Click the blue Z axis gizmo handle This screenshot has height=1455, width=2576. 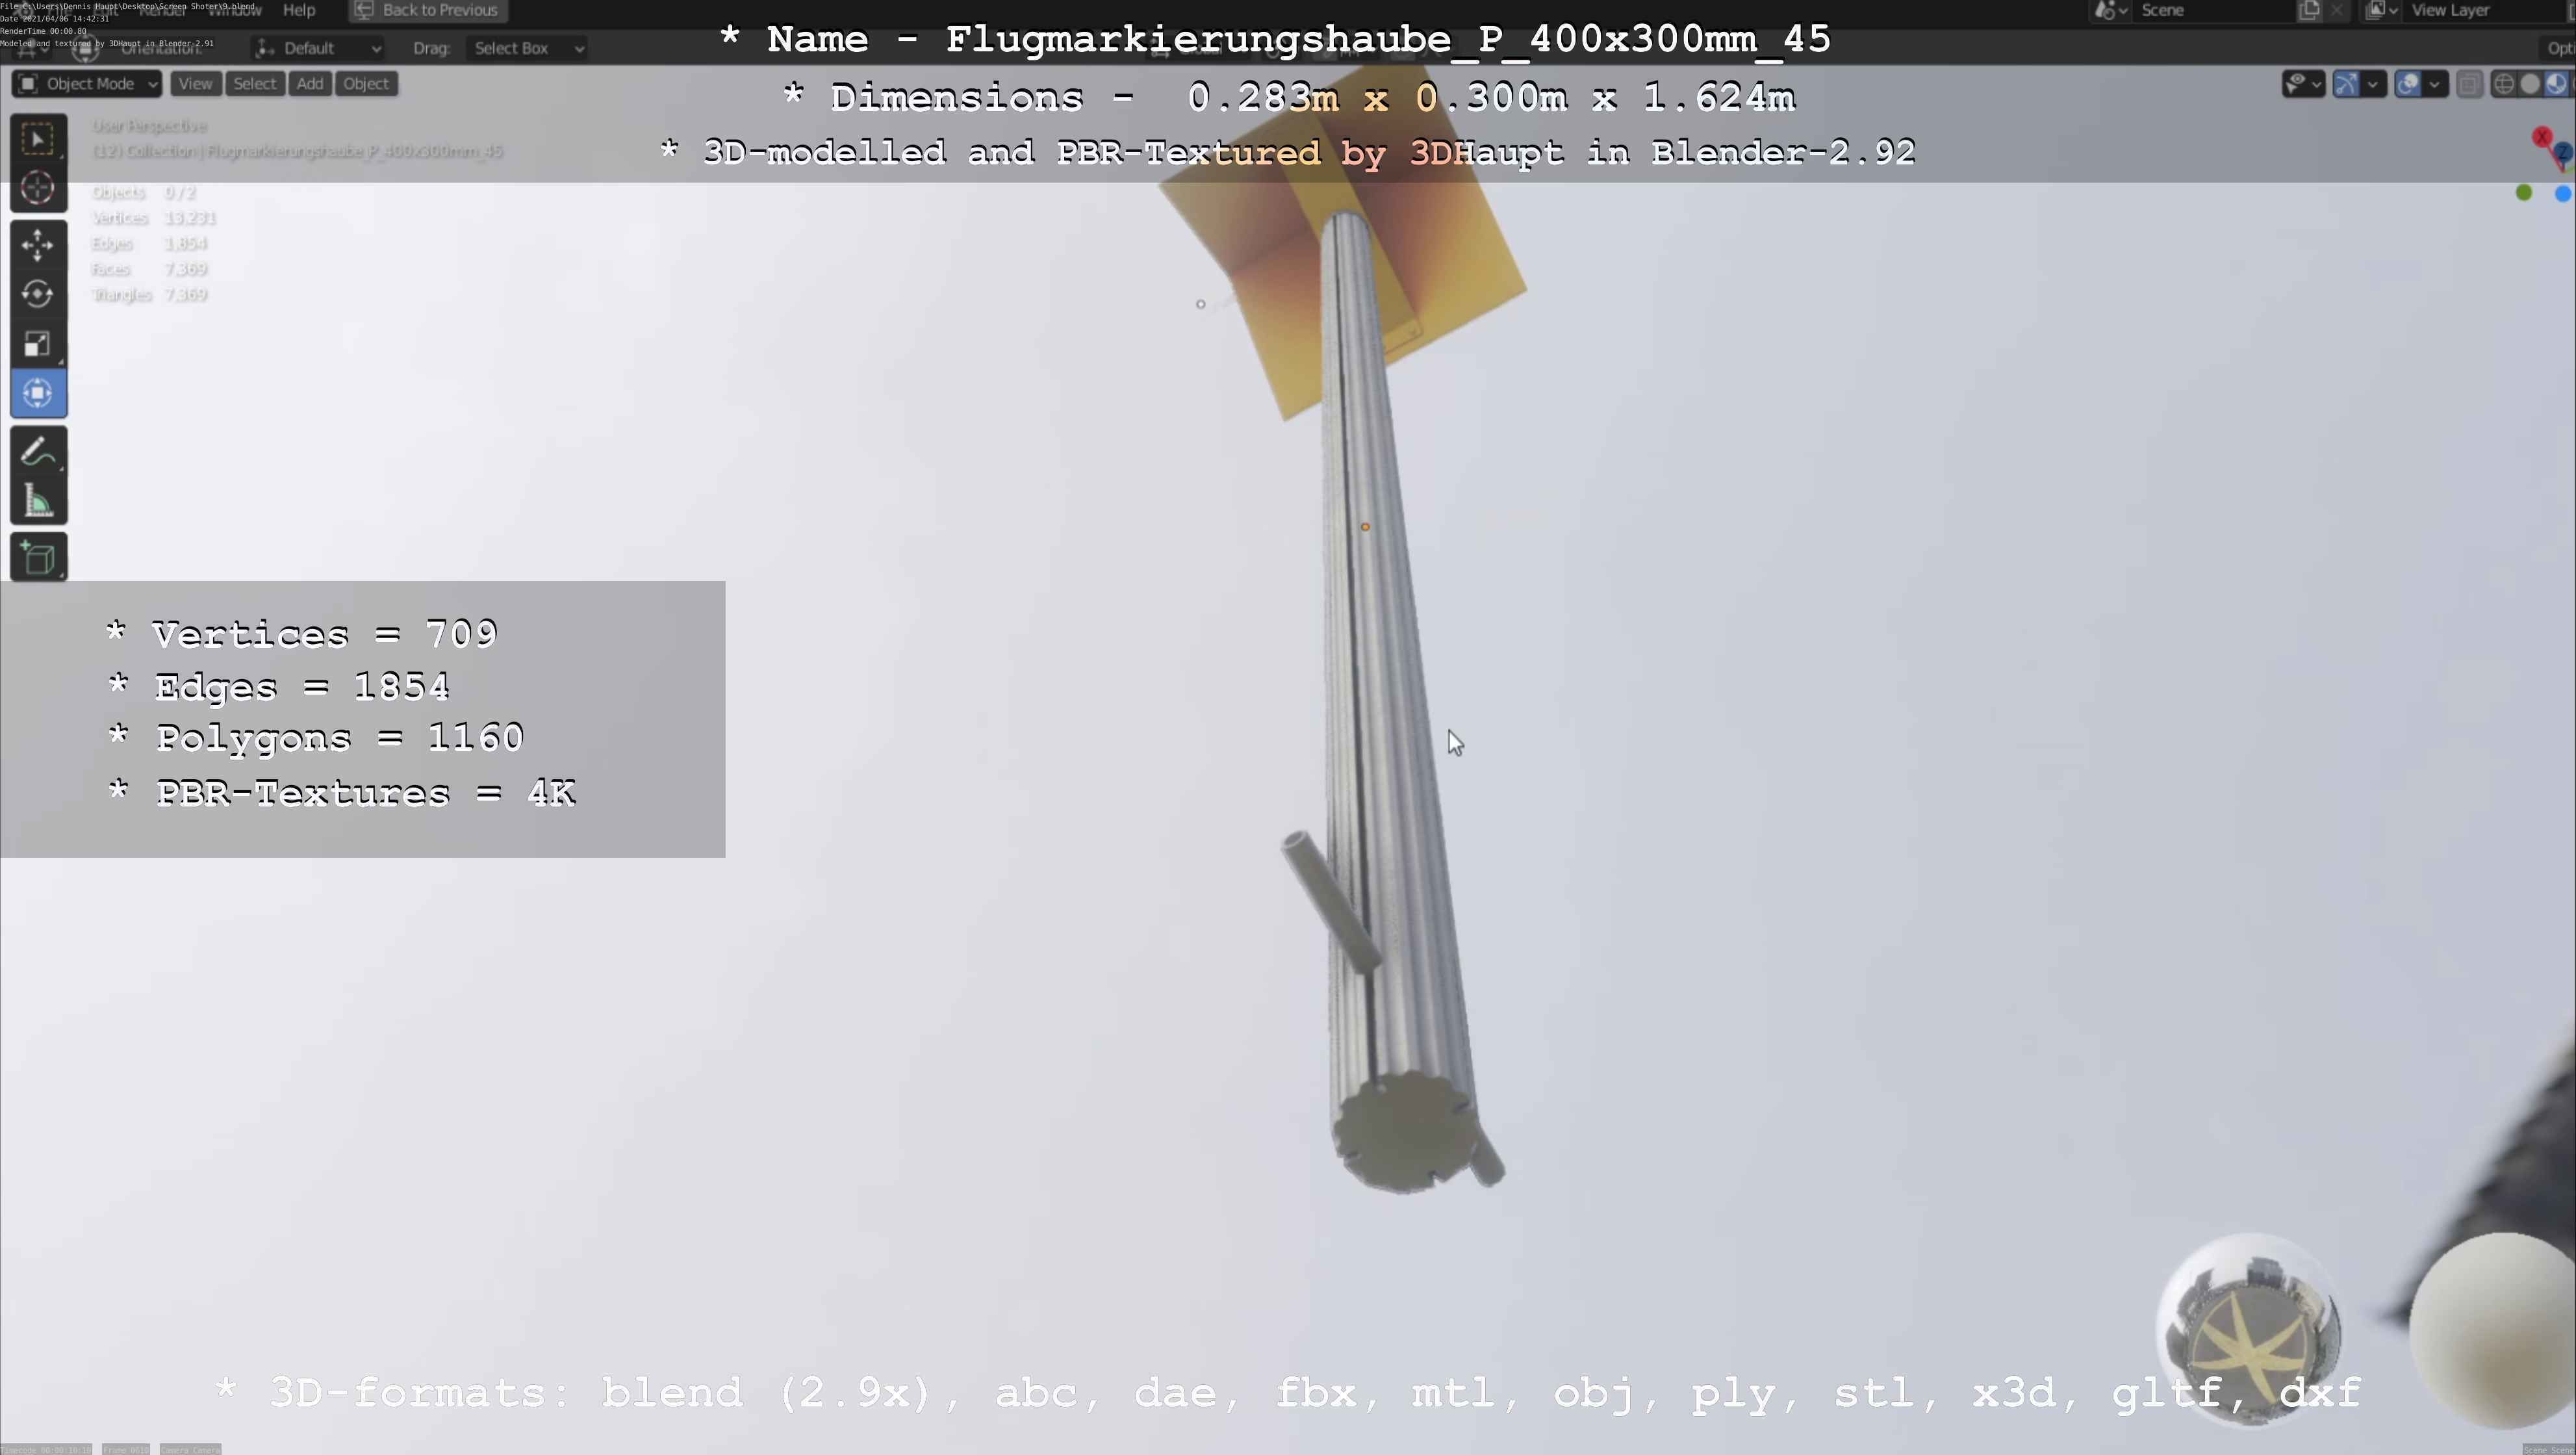click(2564, 153)
